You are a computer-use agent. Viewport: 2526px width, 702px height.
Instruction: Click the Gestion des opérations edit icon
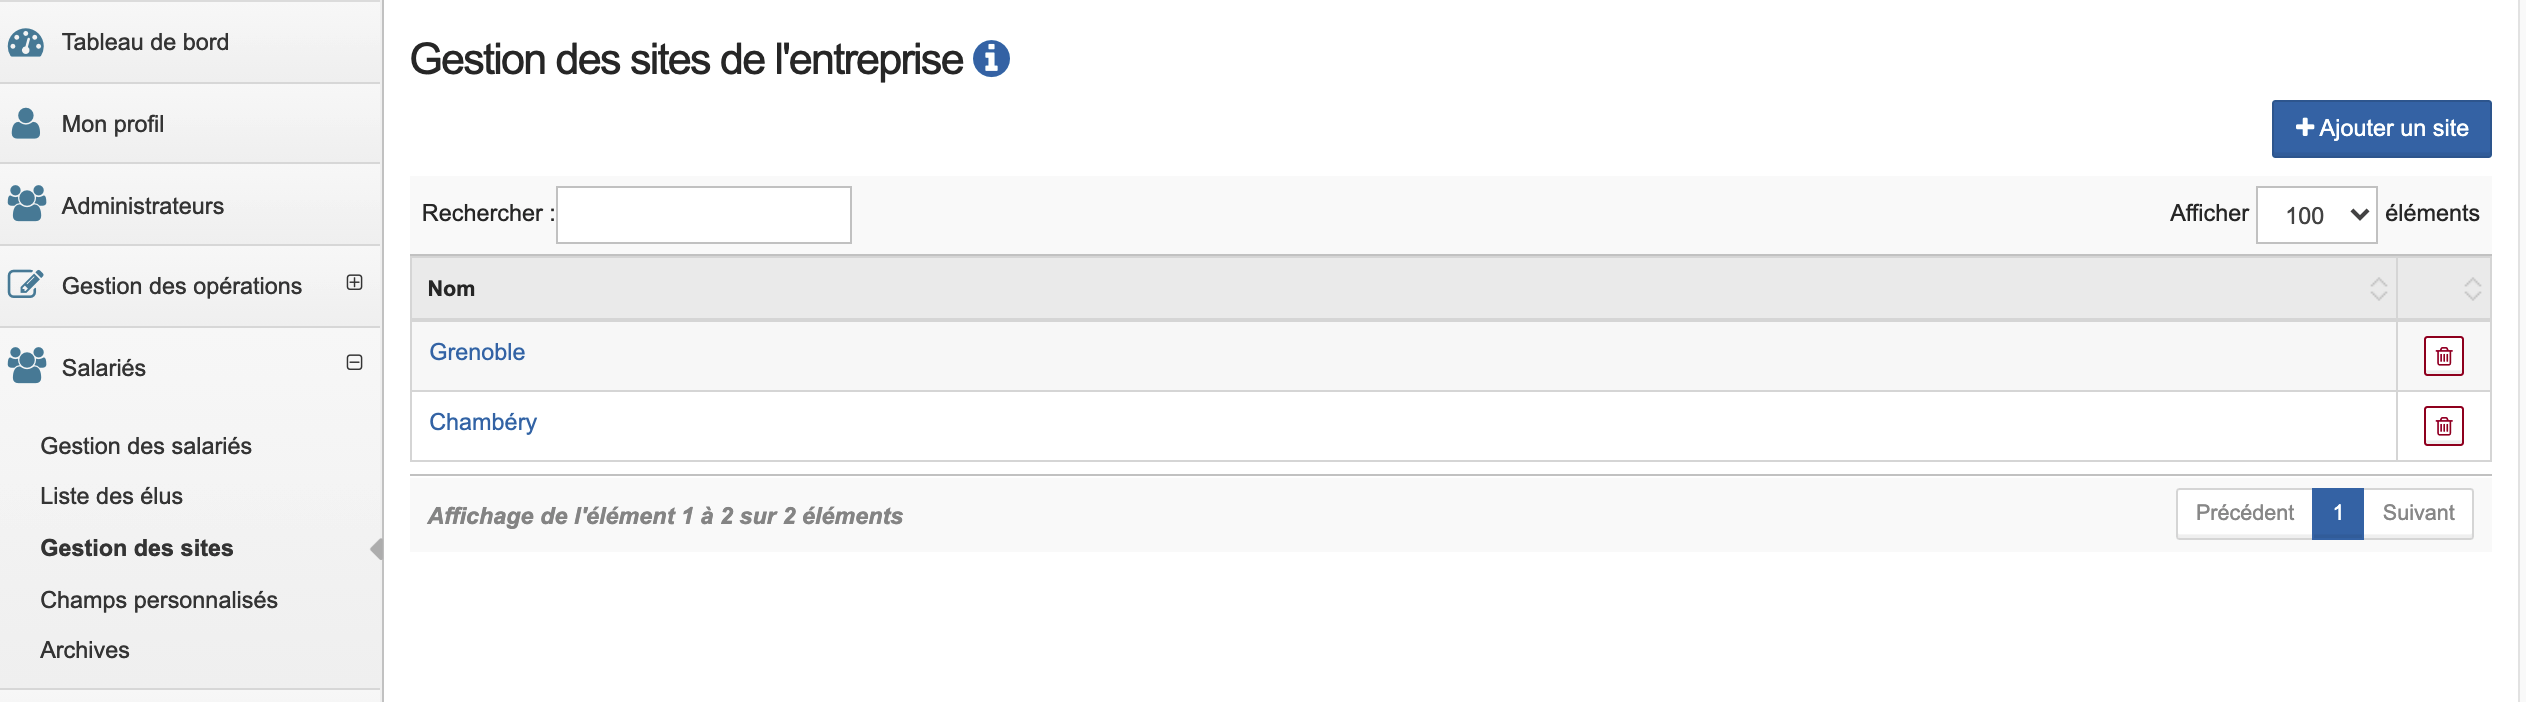coord(26,284)
